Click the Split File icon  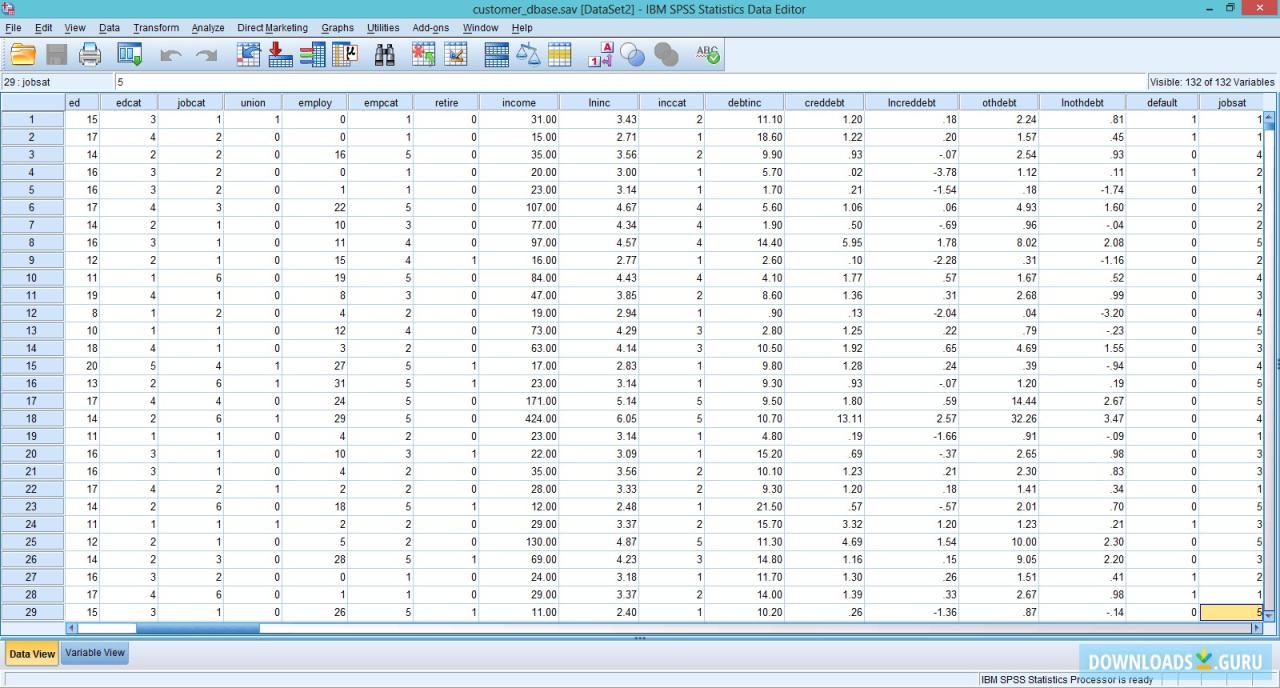(x=496, y=54)
